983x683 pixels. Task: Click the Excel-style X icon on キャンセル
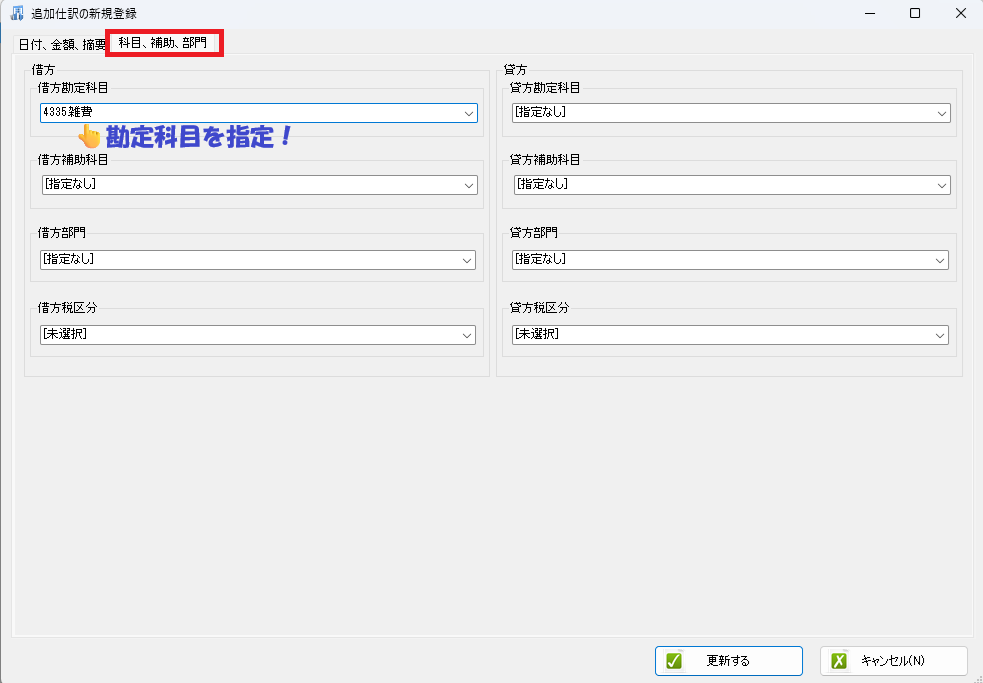[839, 661]
